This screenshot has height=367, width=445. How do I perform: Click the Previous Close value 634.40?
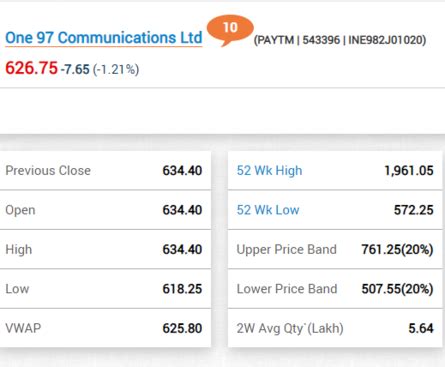click(x=182, y=171)
